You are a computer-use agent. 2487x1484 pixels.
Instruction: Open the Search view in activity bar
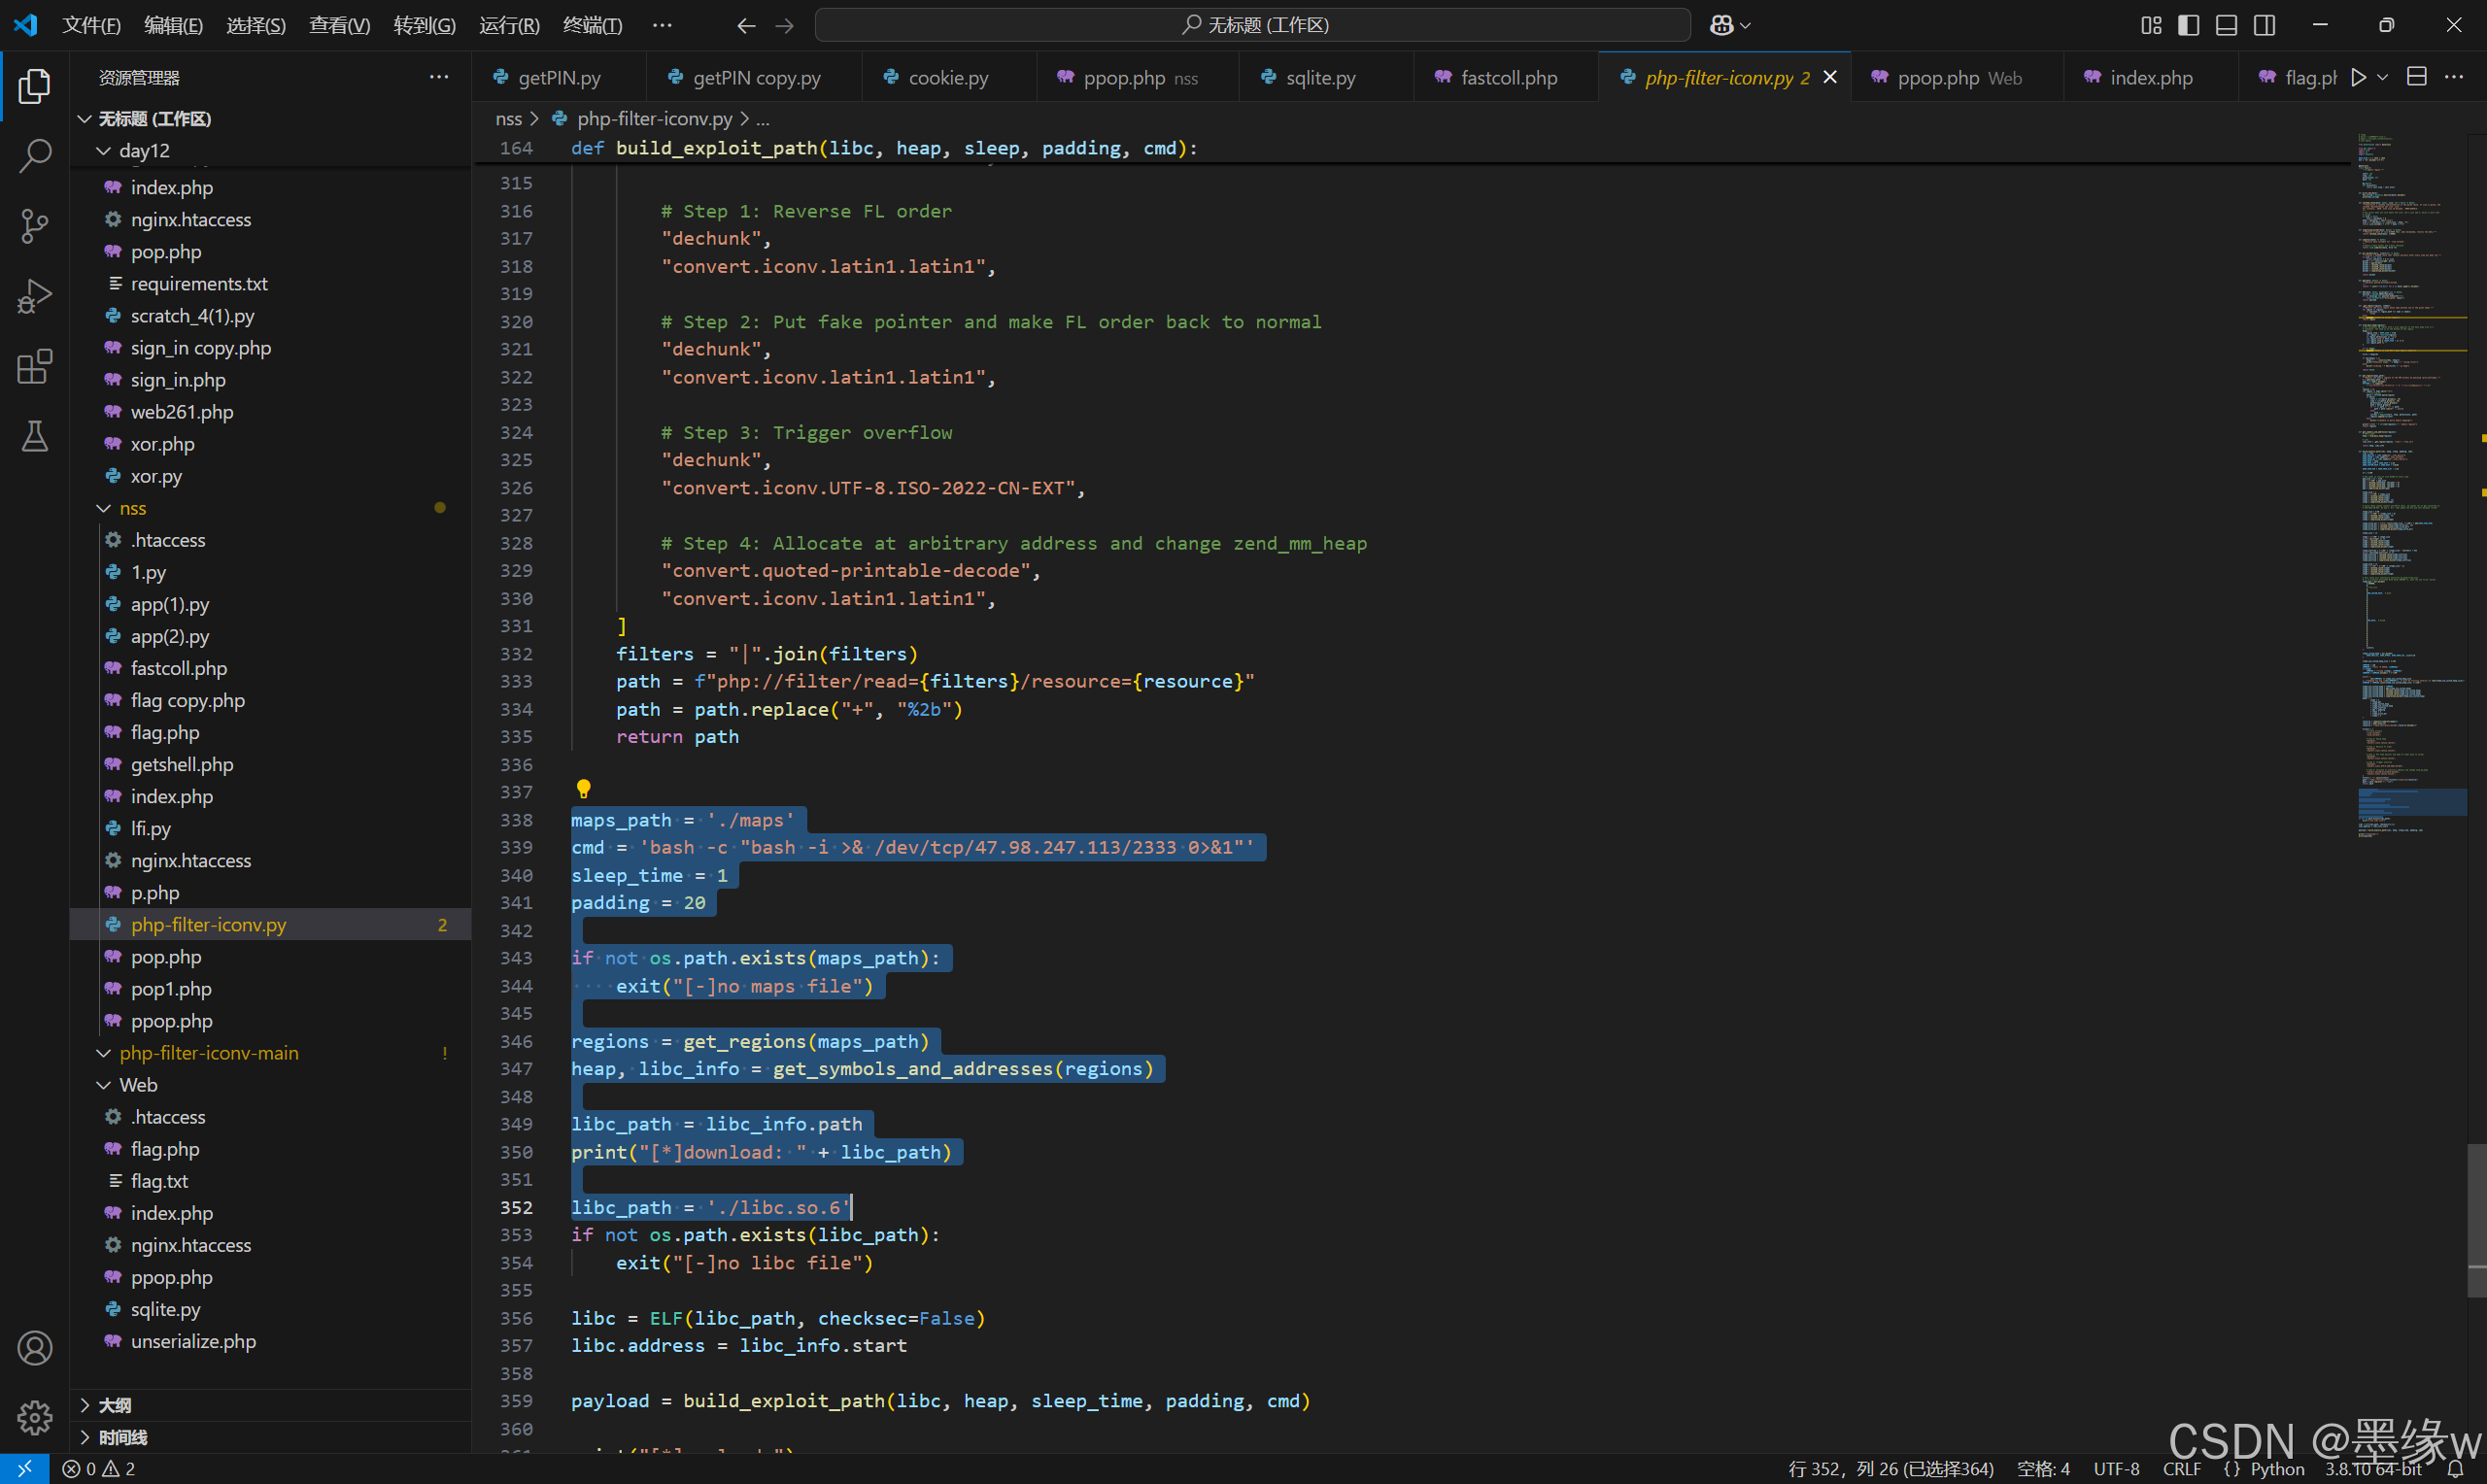(x=35, y=155)
